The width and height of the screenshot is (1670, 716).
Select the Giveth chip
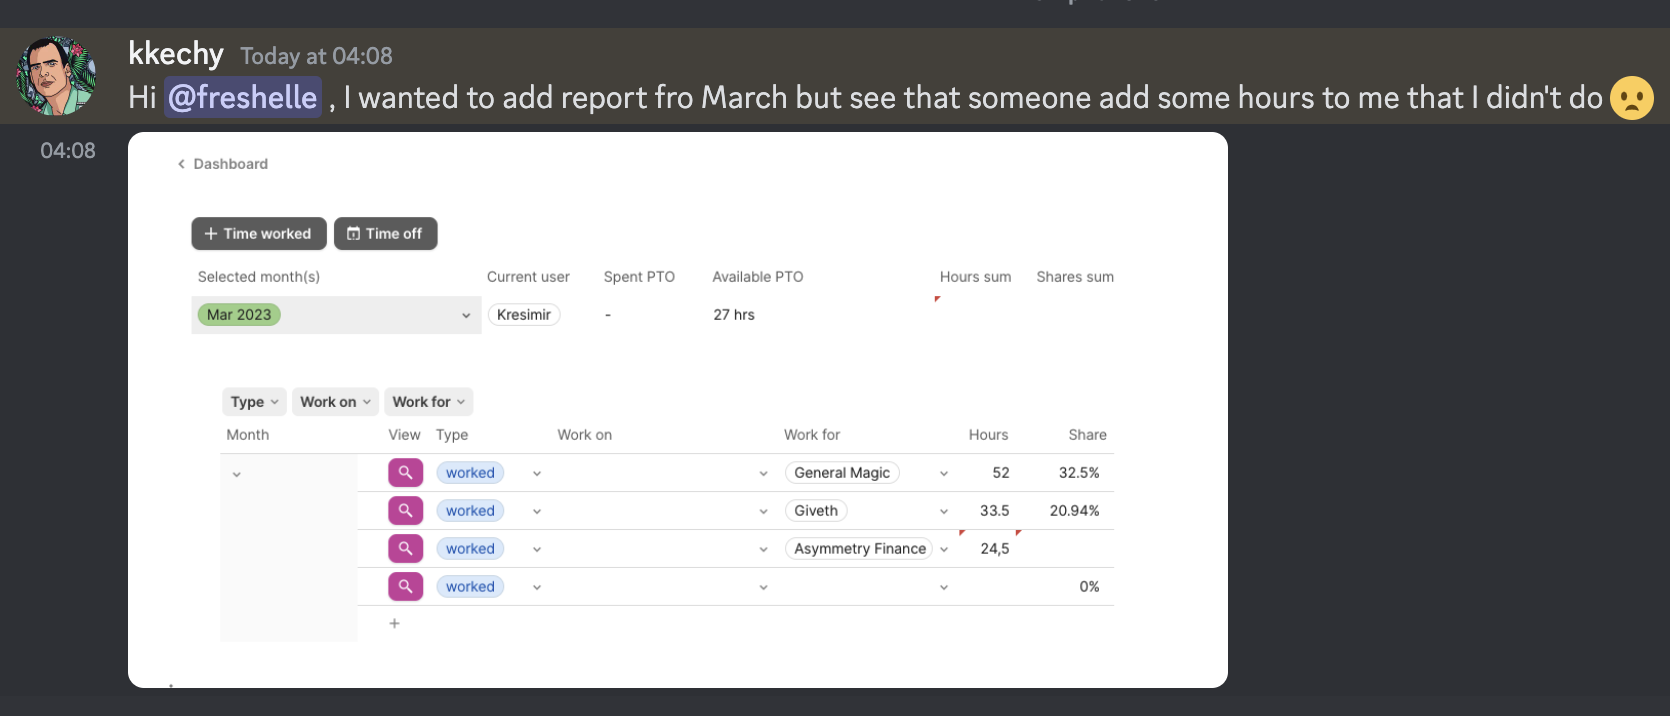tap(816, 511)
